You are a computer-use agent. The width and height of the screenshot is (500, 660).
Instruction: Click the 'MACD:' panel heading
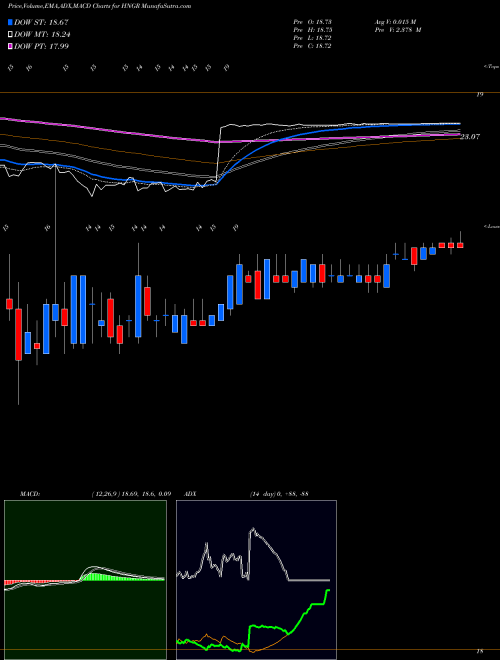29,494
